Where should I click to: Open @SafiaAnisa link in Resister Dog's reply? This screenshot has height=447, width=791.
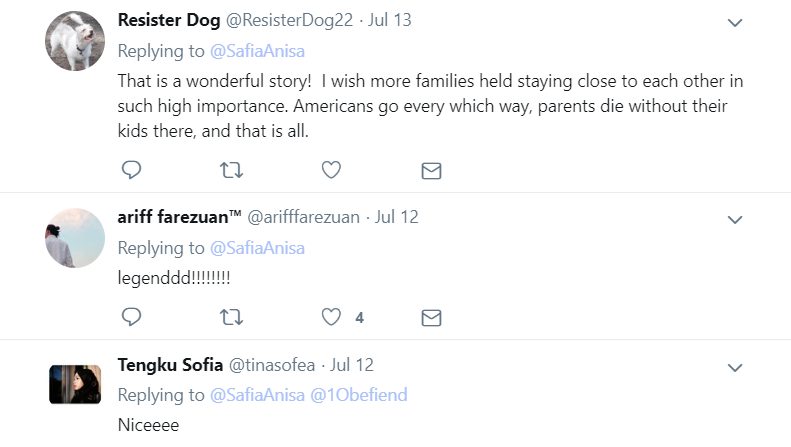point(257,50)
